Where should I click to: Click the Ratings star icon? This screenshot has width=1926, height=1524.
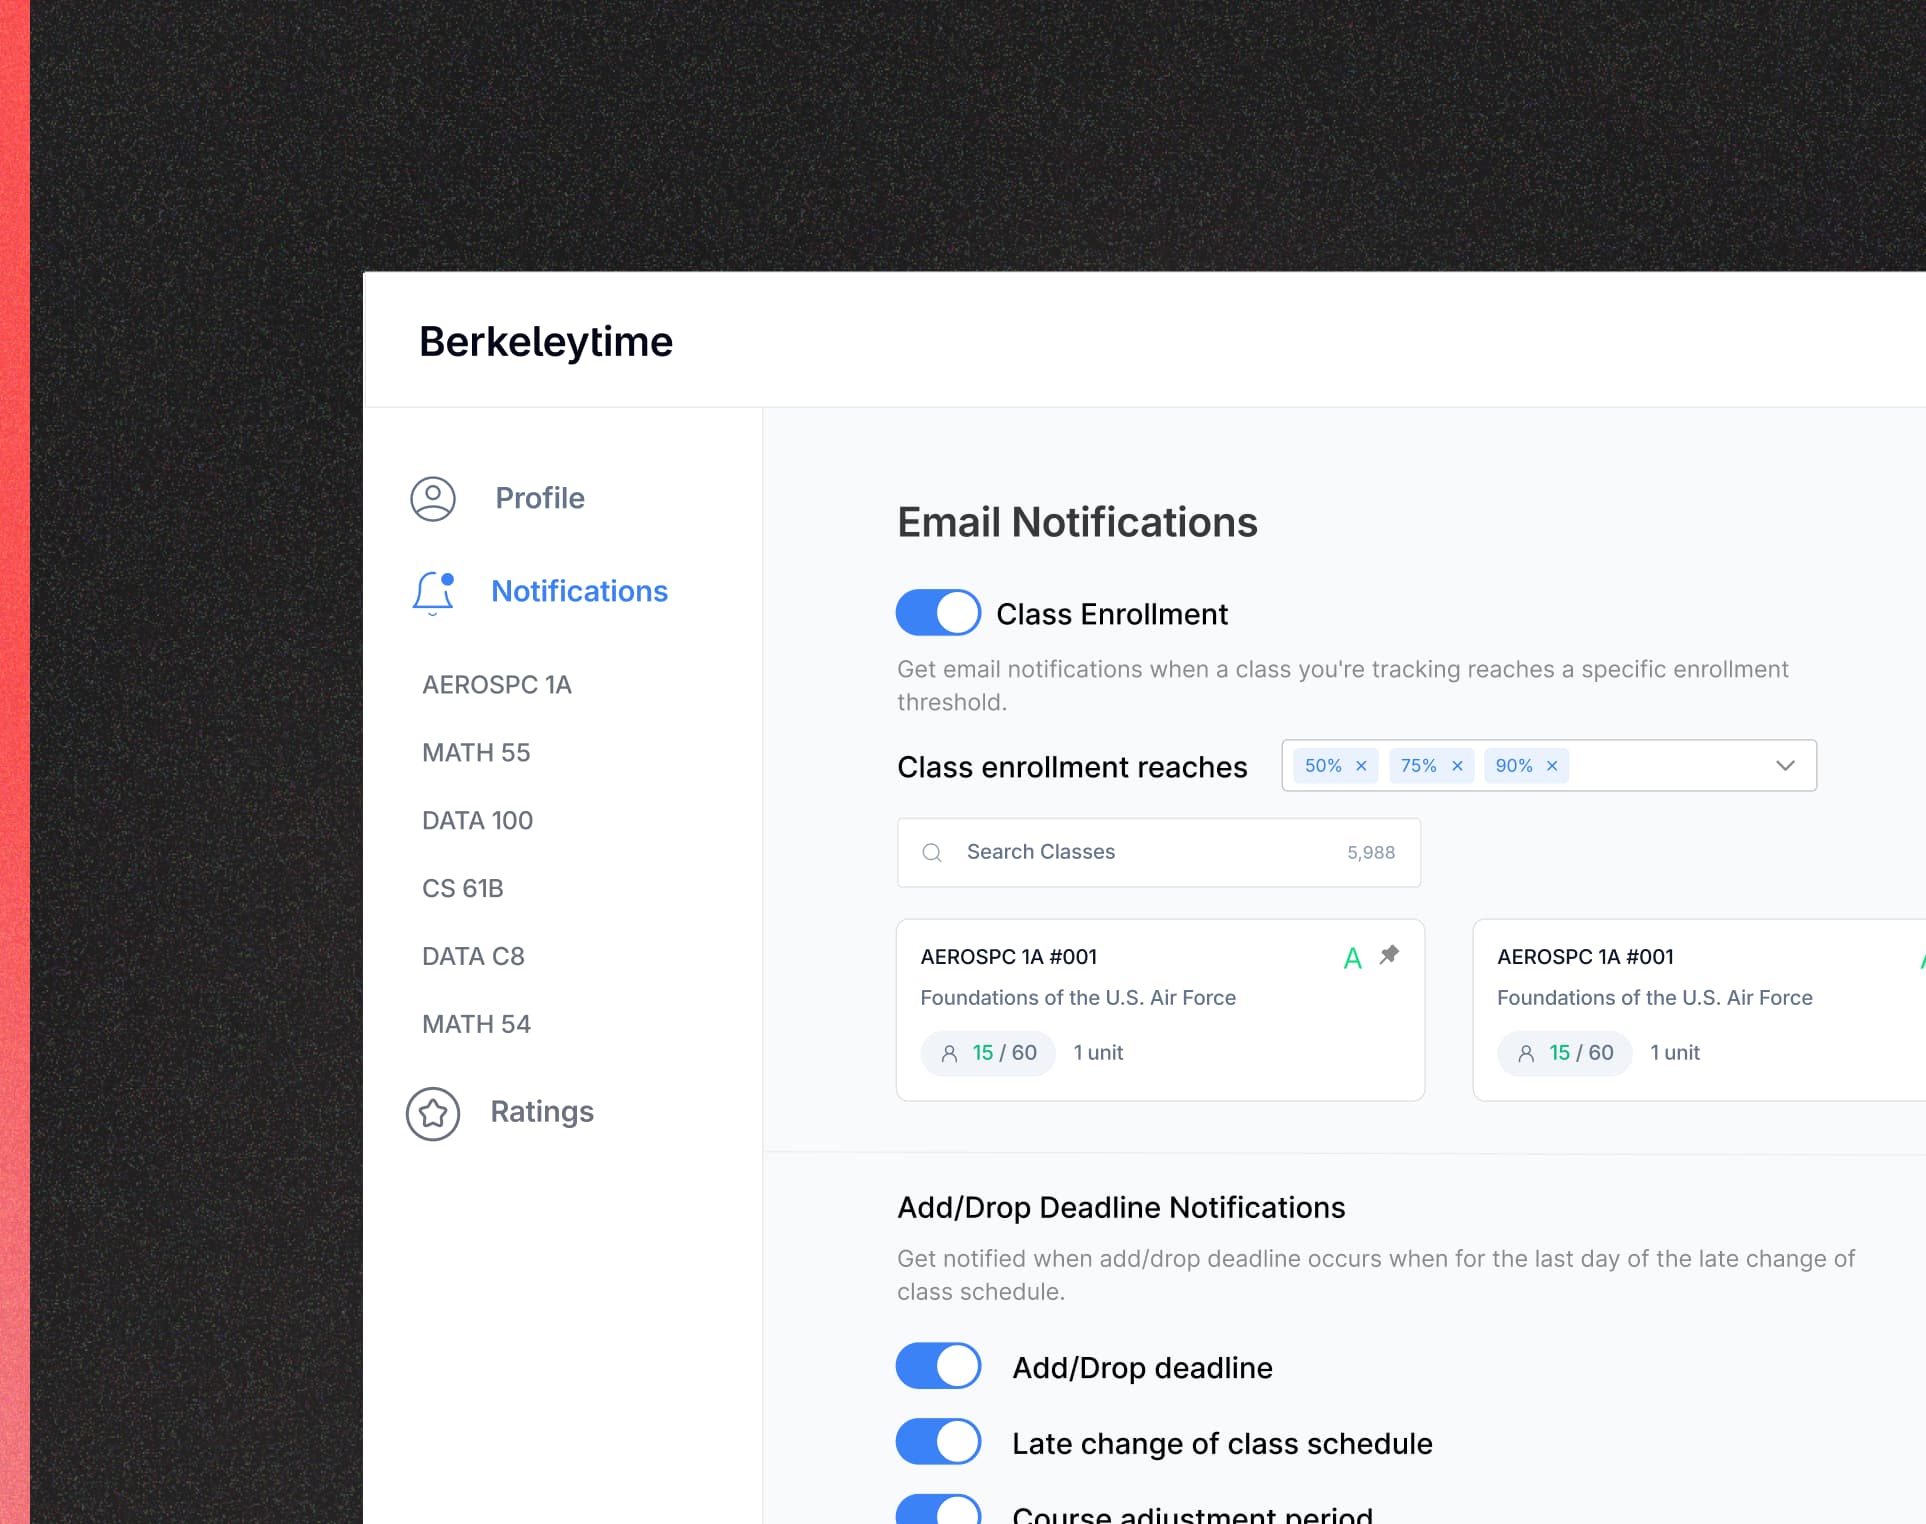pos(433,1113)
